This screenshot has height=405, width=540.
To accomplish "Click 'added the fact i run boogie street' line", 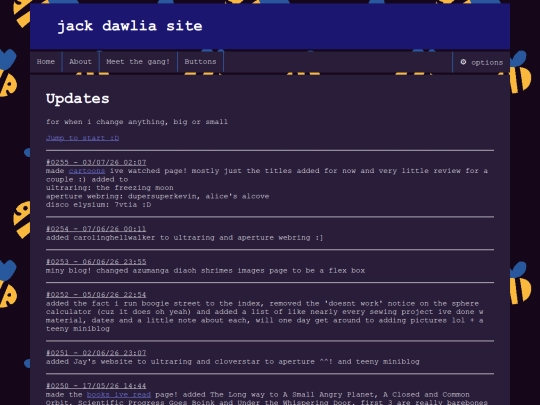I will 262,303.
